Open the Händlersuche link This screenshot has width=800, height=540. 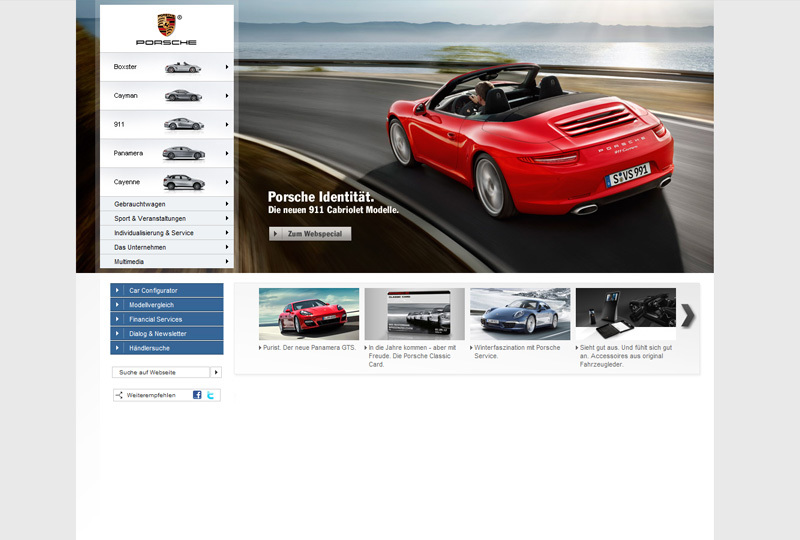click(167, 348)
